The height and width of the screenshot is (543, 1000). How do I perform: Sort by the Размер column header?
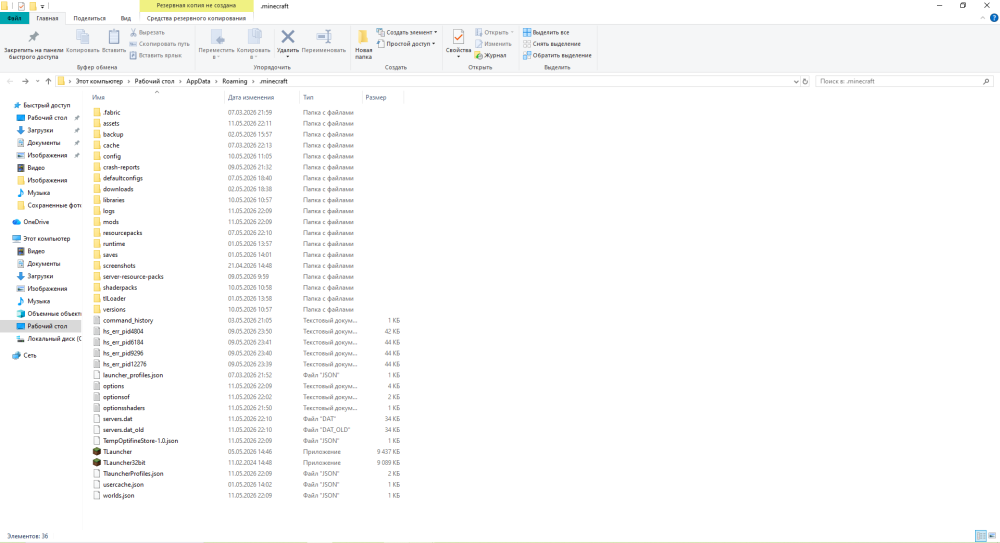pos(376,98)
